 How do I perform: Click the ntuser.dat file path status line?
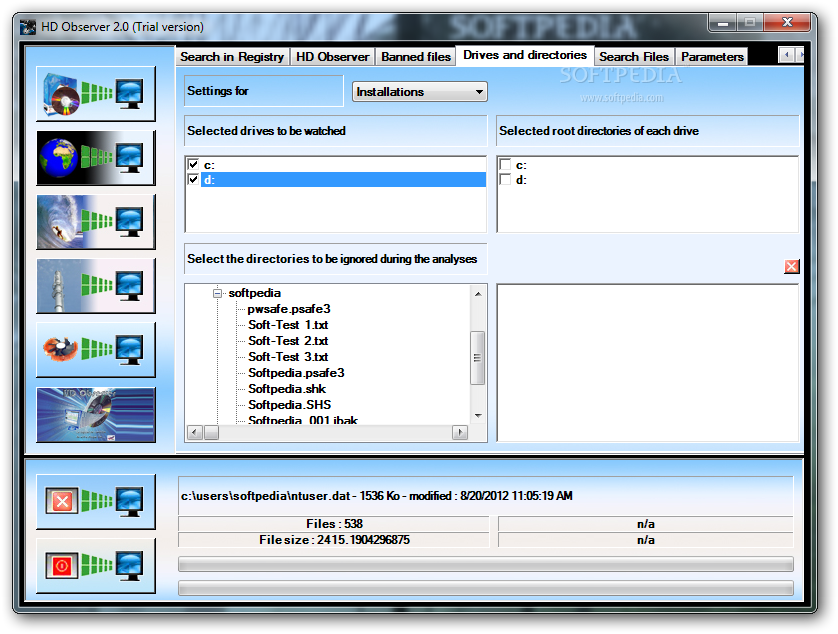click(x=485, y=496)
